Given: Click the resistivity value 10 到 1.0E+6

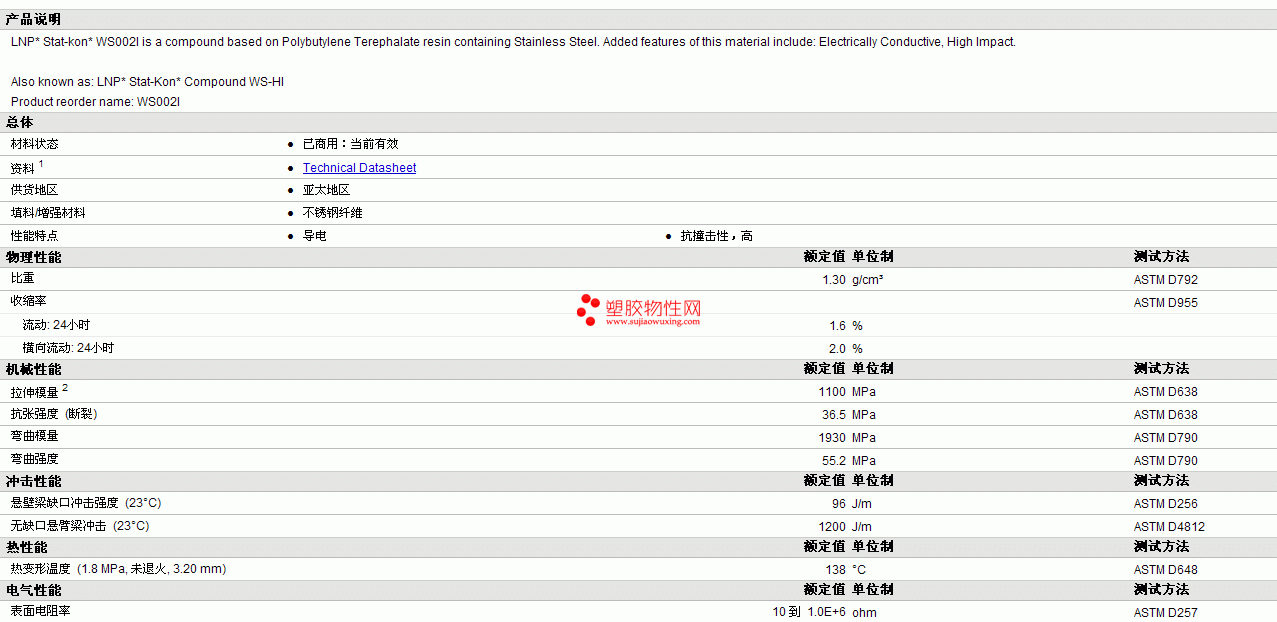Looking at the screenshot, I should [809, 612].
